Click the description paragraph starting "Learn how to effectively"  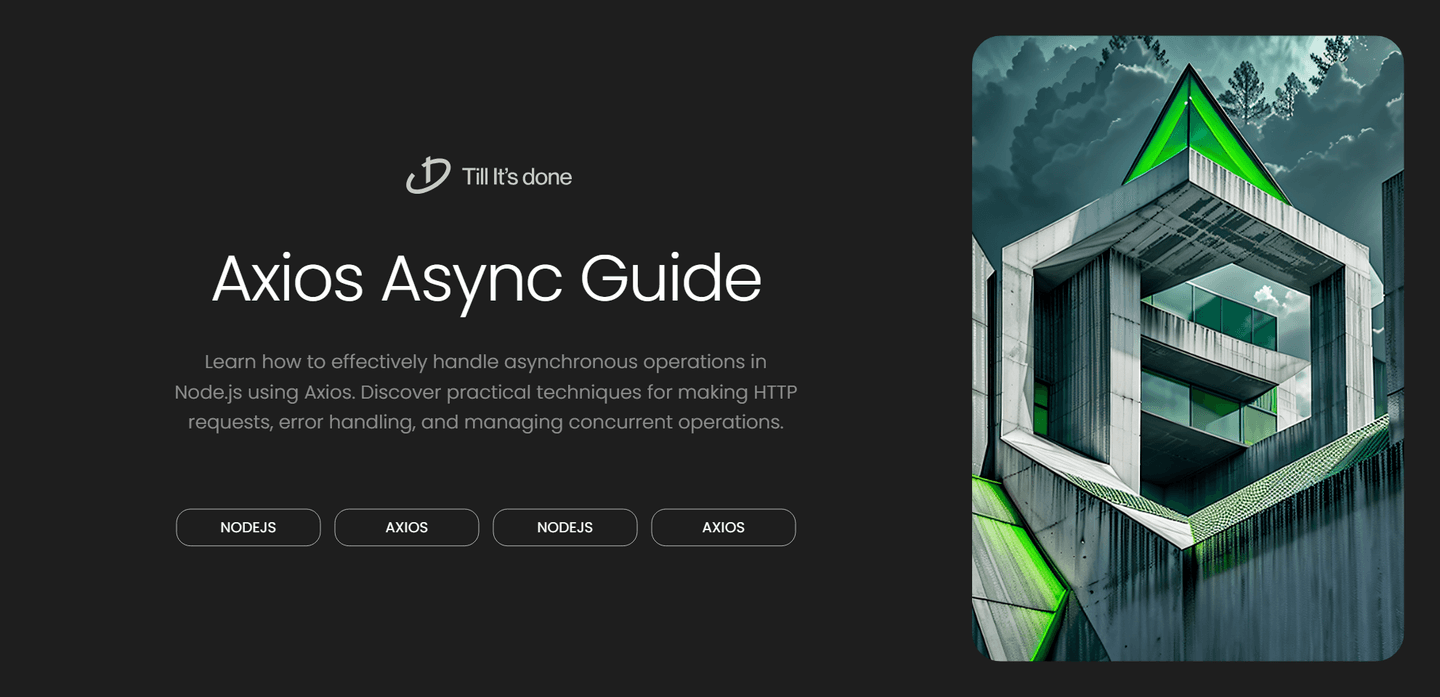[486, 392]
